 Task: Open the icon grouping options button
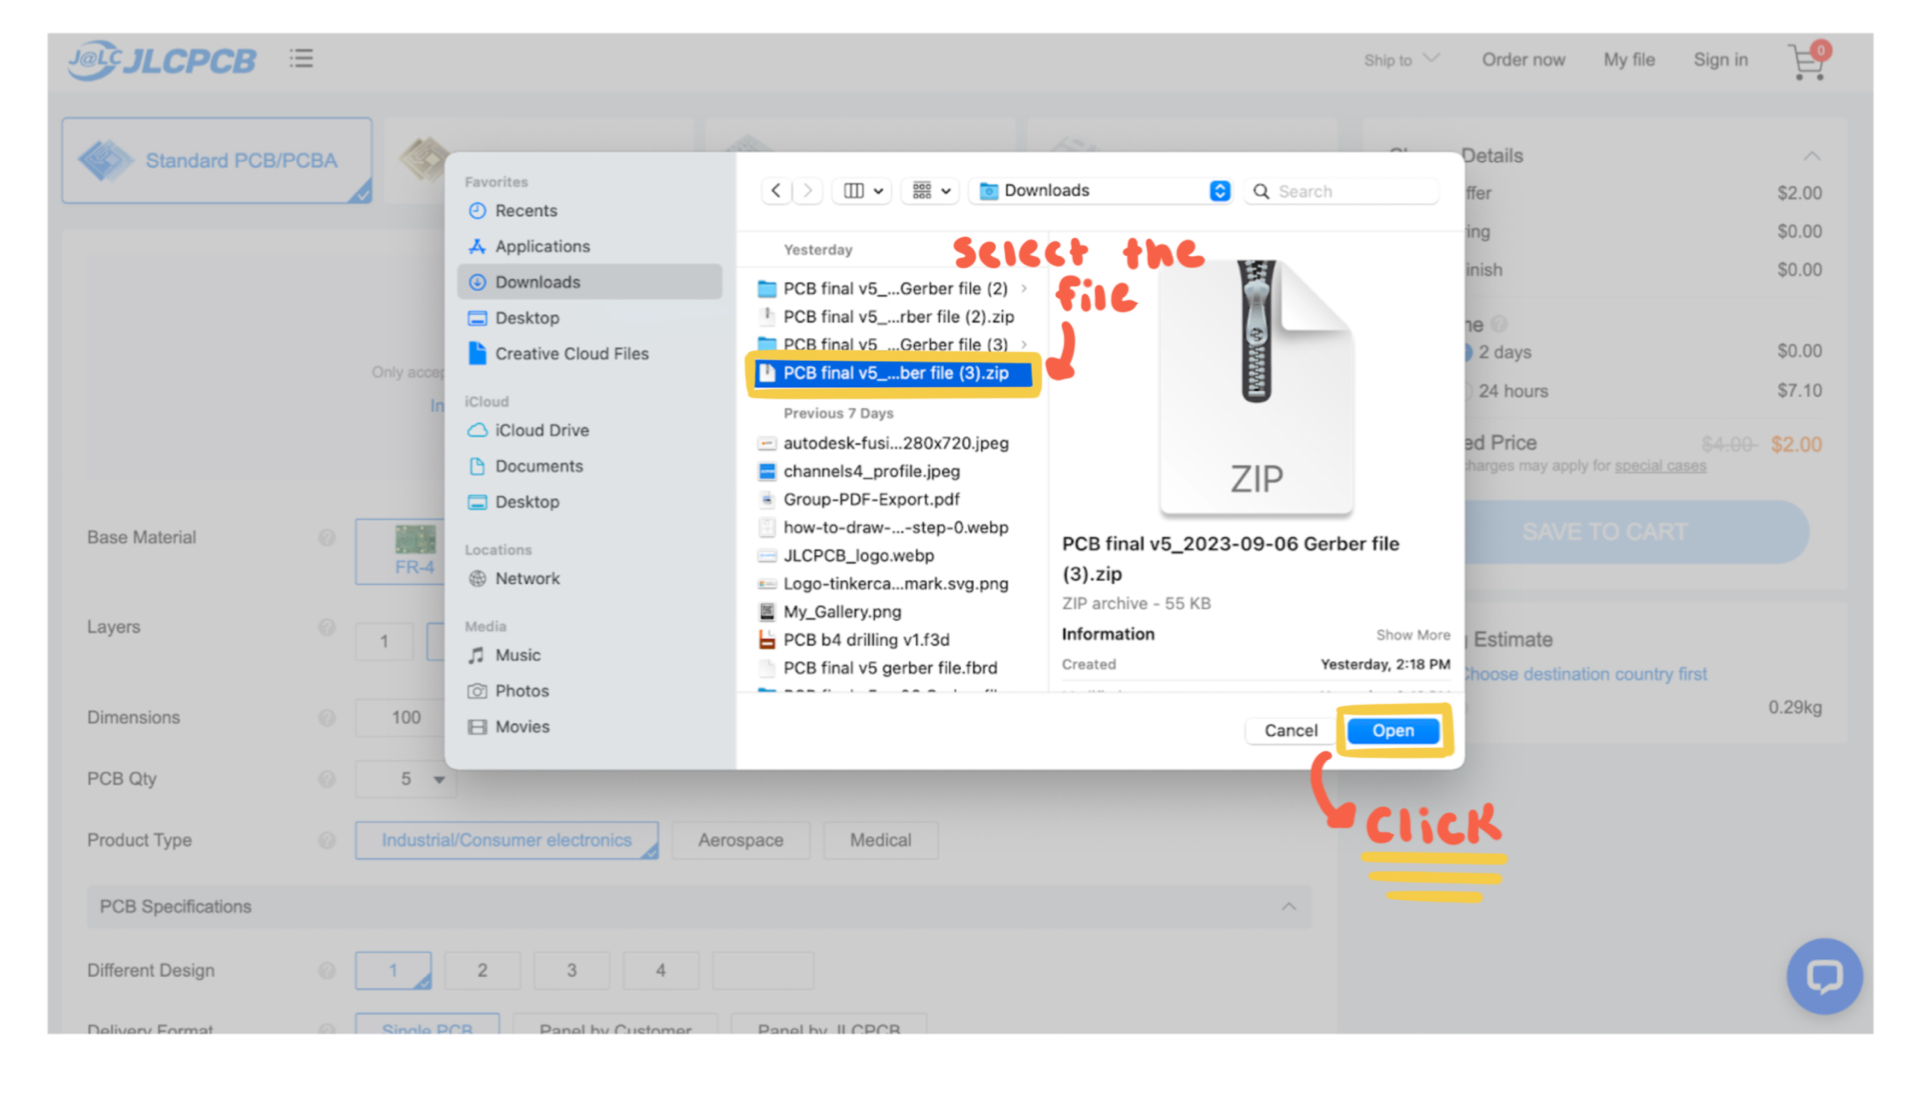(x=931, y=191)
